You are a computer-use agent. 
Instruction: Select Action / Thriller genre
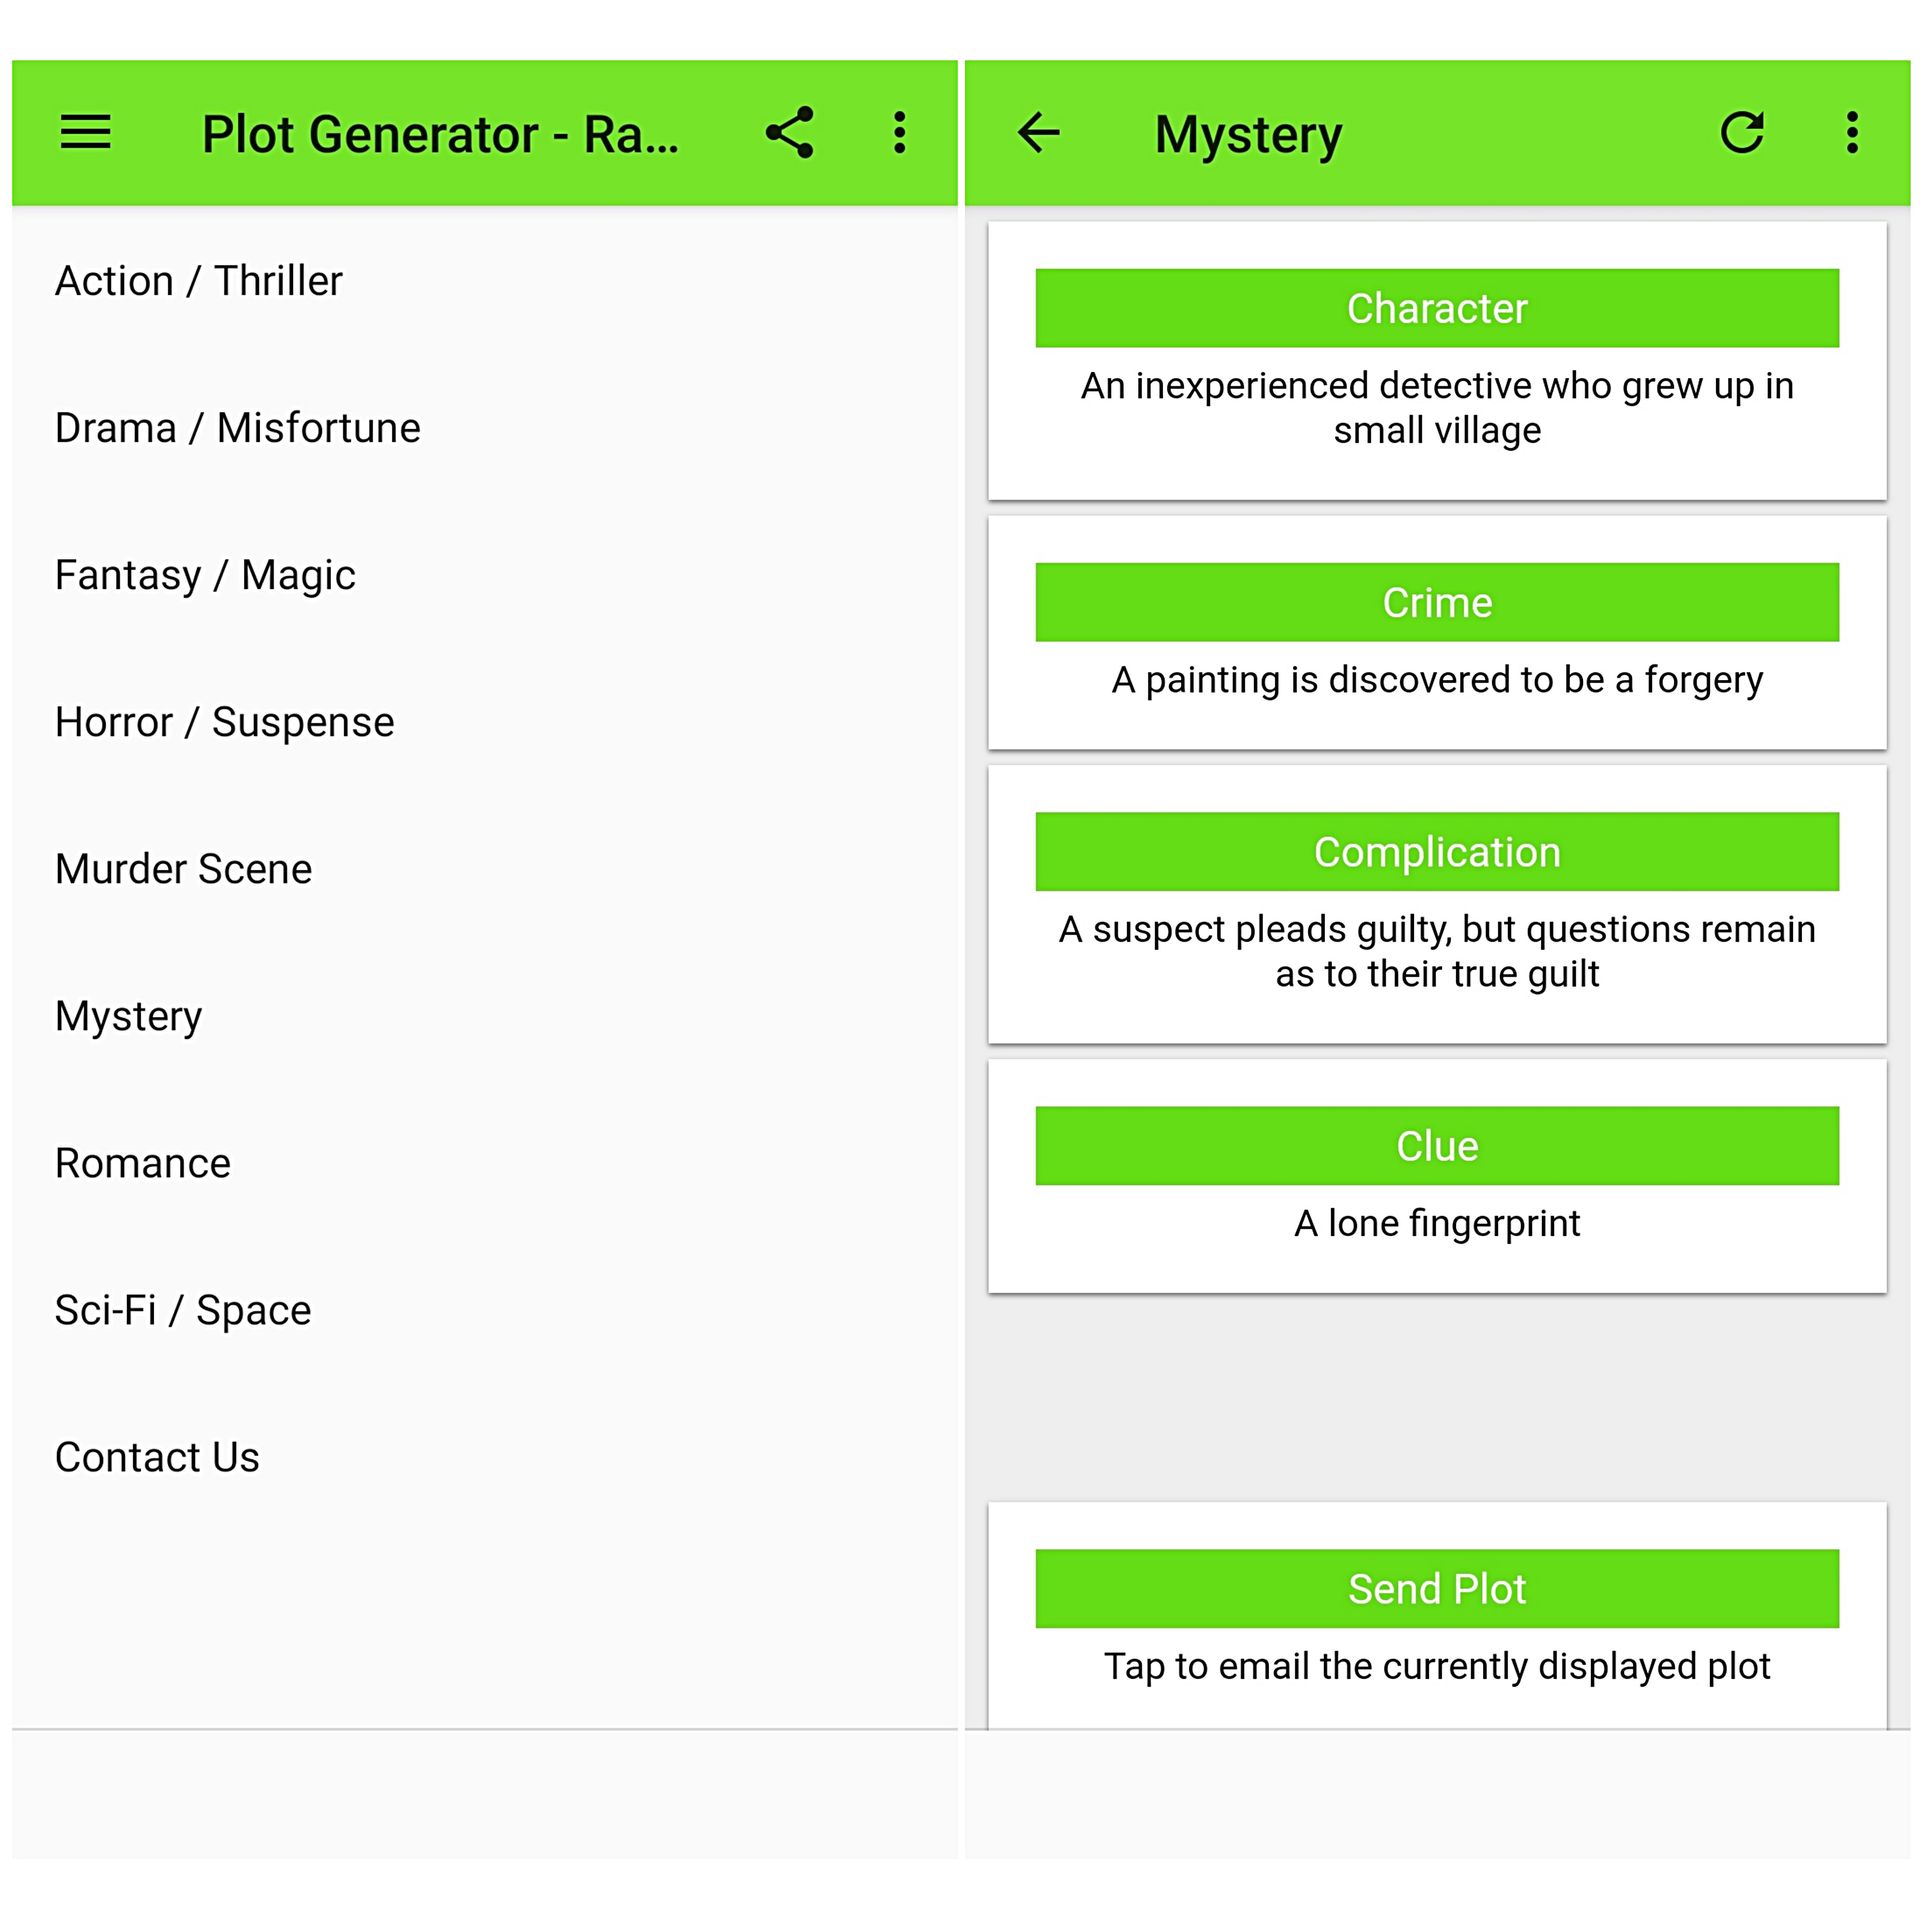click(485, 281)
